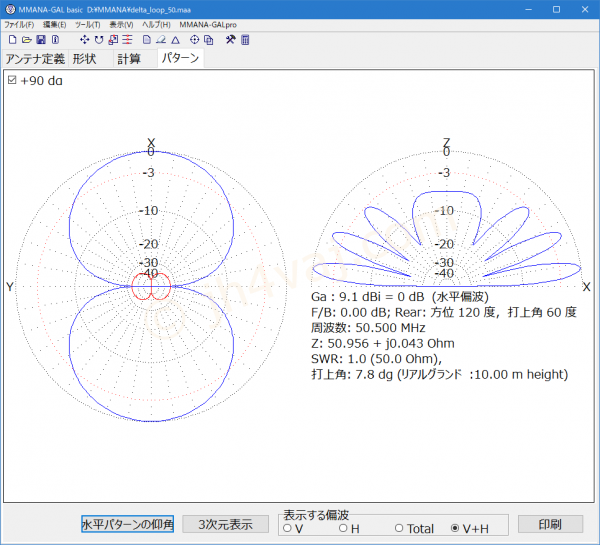Screen dimensions: 600x545
Task: Toggle the +90 dg checkbox
Action: 12,80
